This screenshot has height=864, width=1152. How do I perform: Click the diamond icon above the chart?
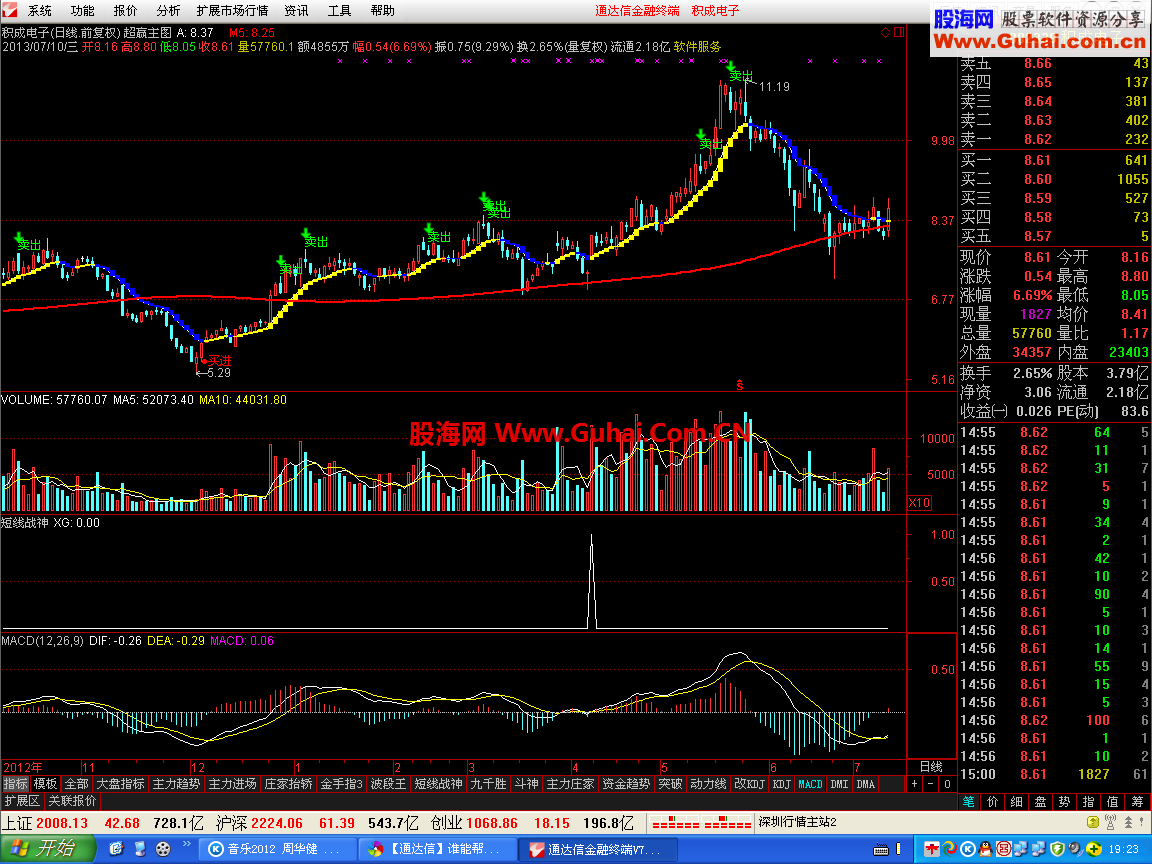coord(885,32)
